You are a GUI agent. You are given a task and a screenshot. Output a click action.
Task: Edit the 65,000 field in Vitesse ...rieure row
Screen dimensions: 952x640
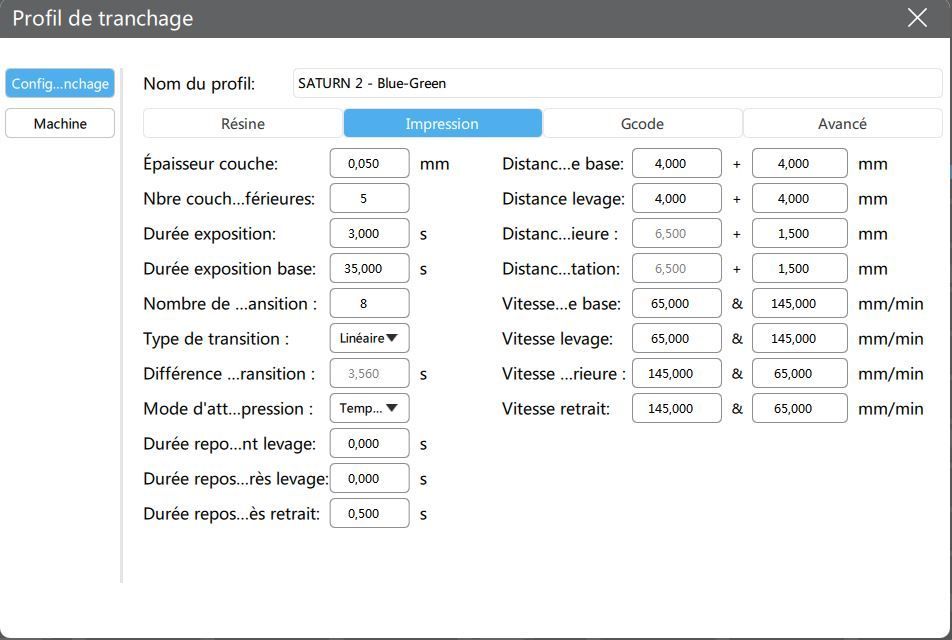(x=800, y=373)
